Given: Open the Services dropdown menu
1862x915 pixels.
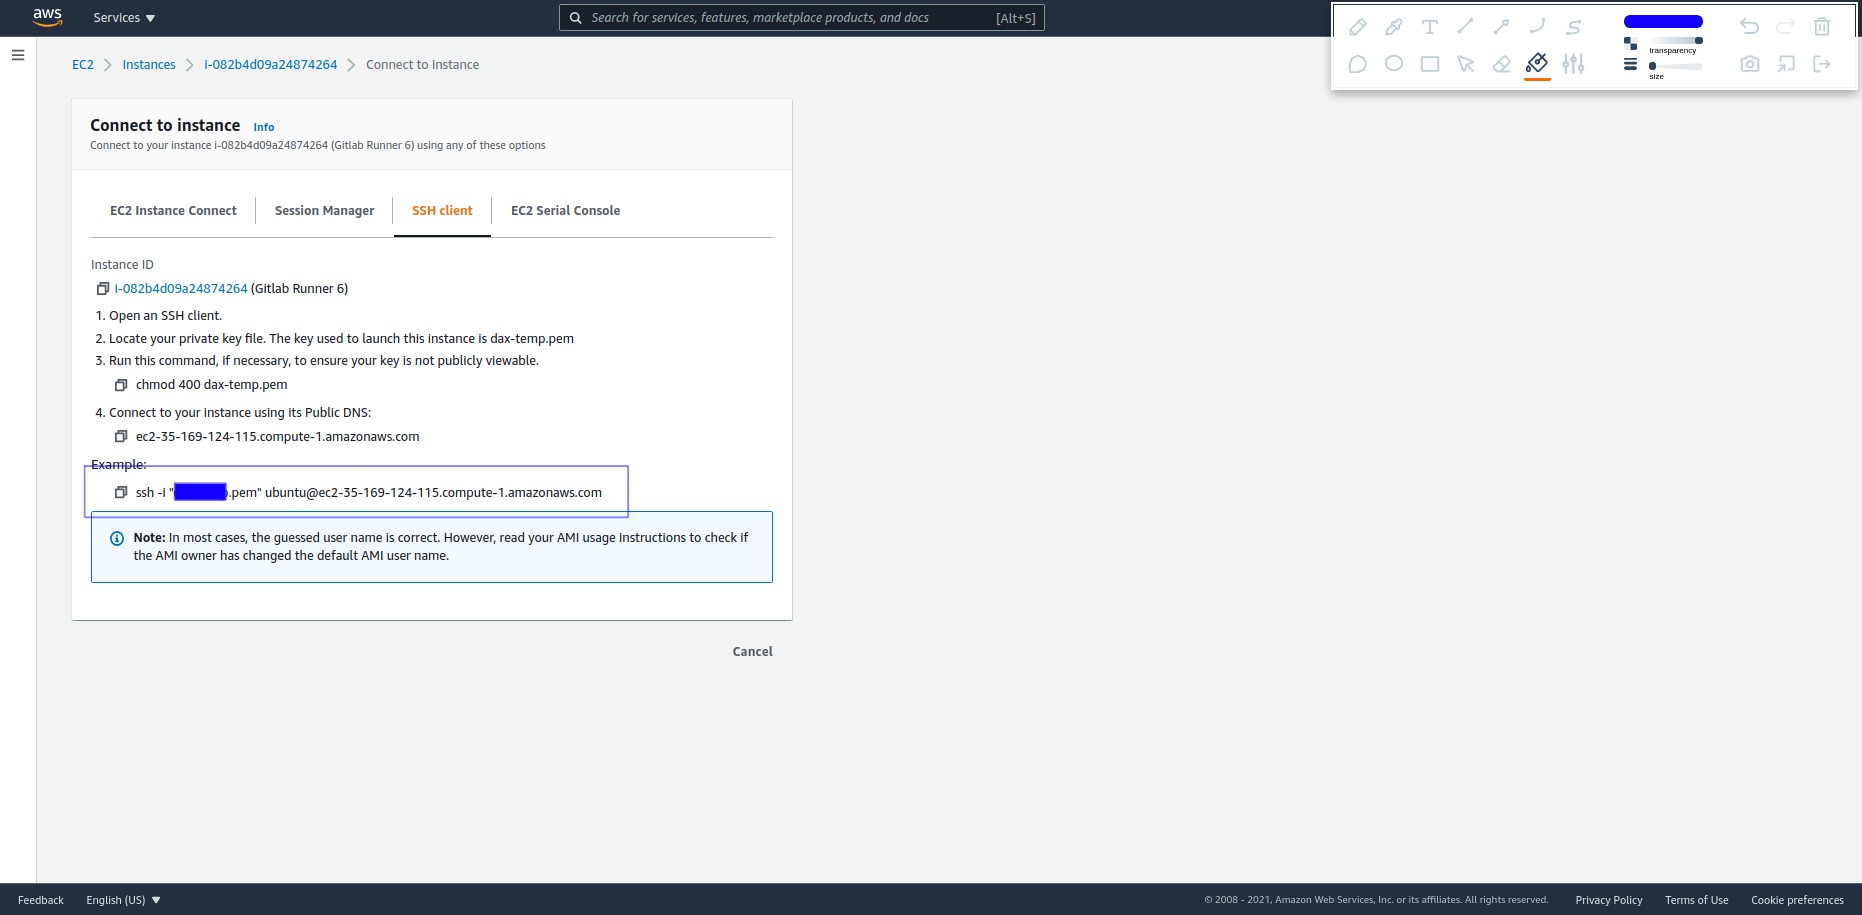Looking at the screenshot, I should [124, 18].
